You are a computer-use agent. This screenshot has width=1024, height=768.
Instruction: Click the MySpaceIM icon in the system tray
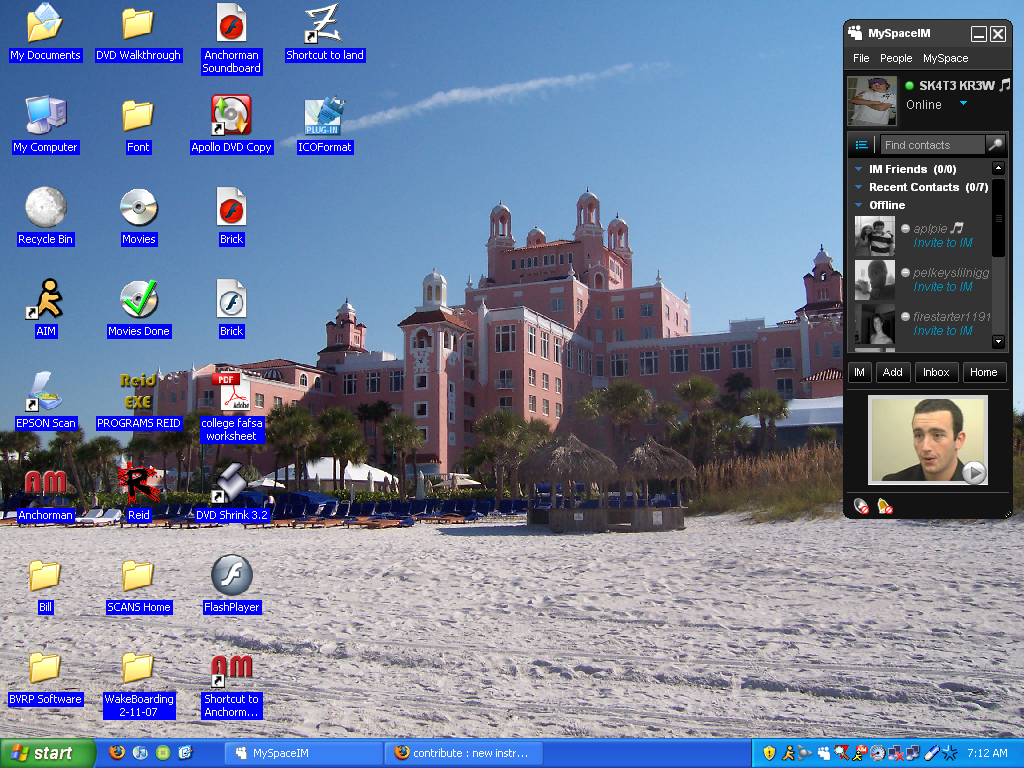pos(823,753)
